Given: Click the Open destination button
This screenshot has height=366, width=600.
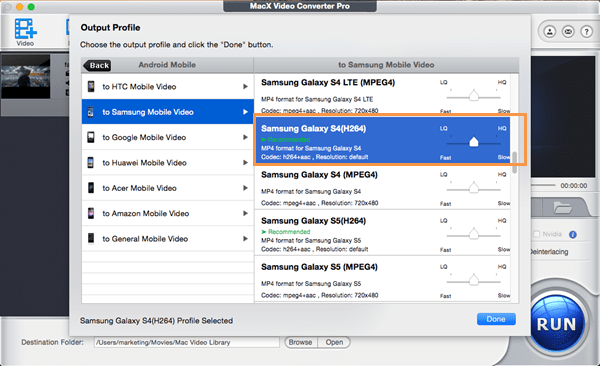Looking at the screenshot, I should coord(334,342).
